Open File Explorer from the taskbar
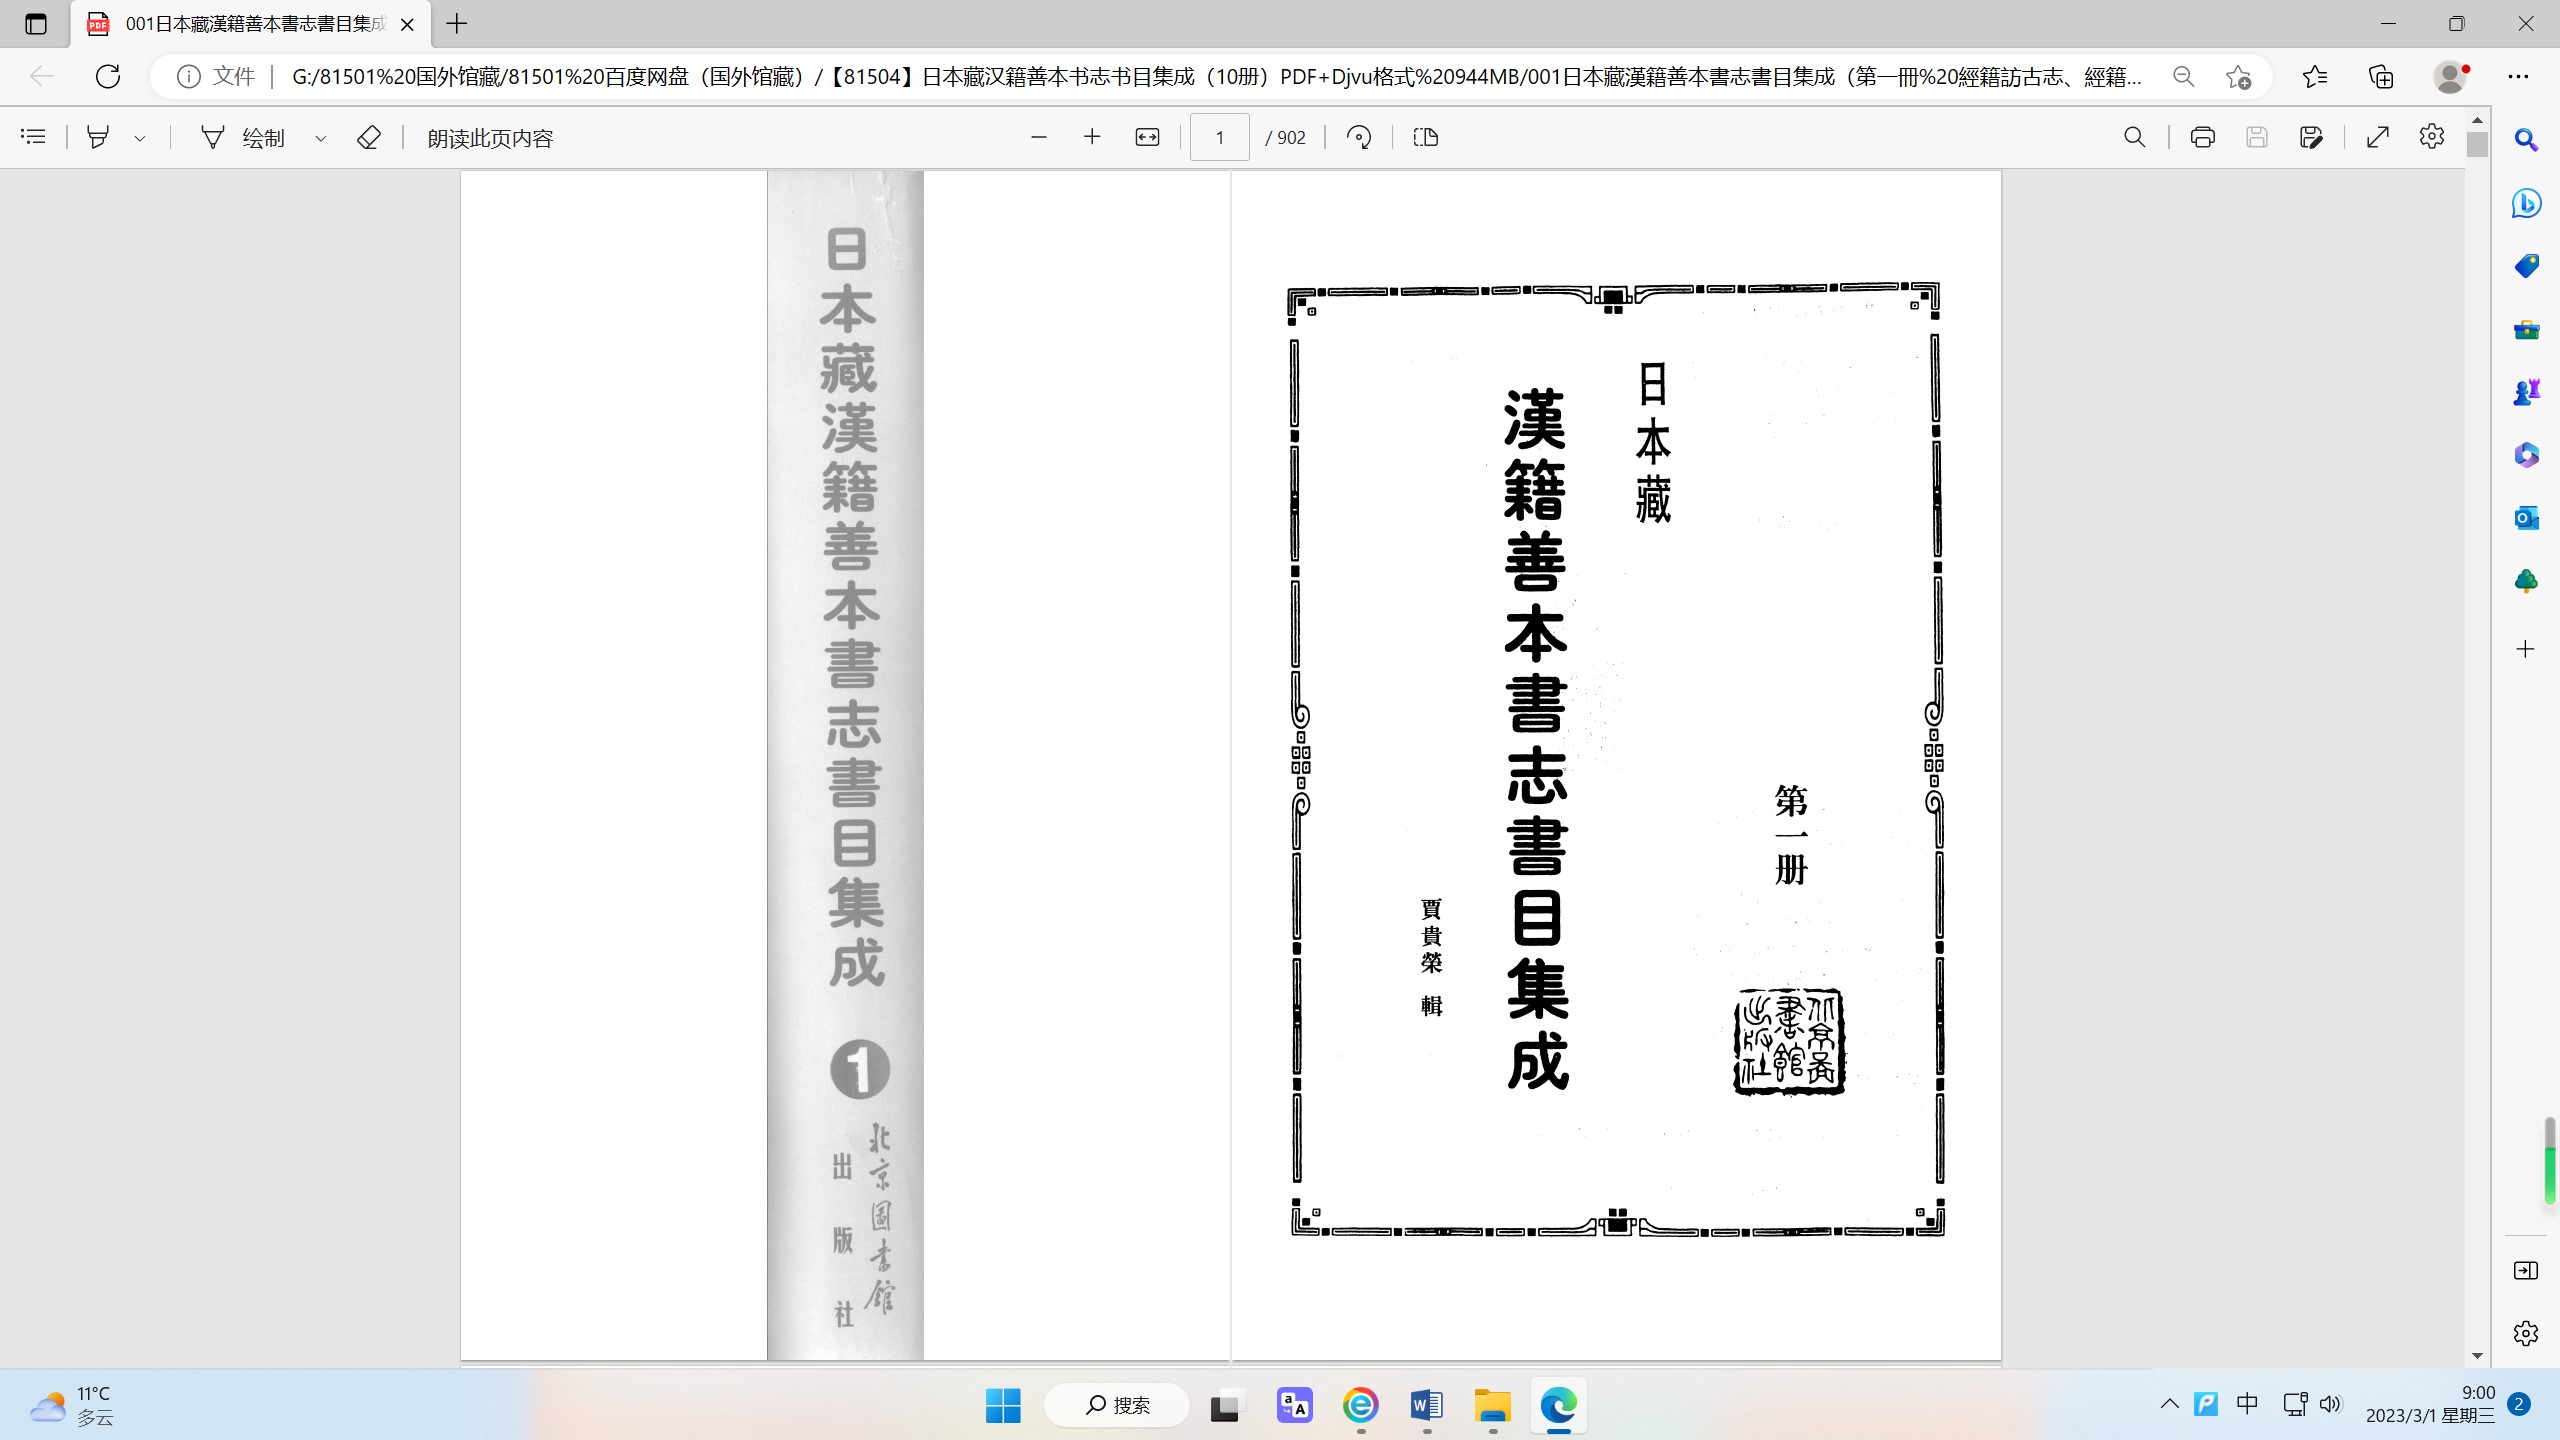The height and width of the screenshot is (1440, 2560). coord(1493,1405)
